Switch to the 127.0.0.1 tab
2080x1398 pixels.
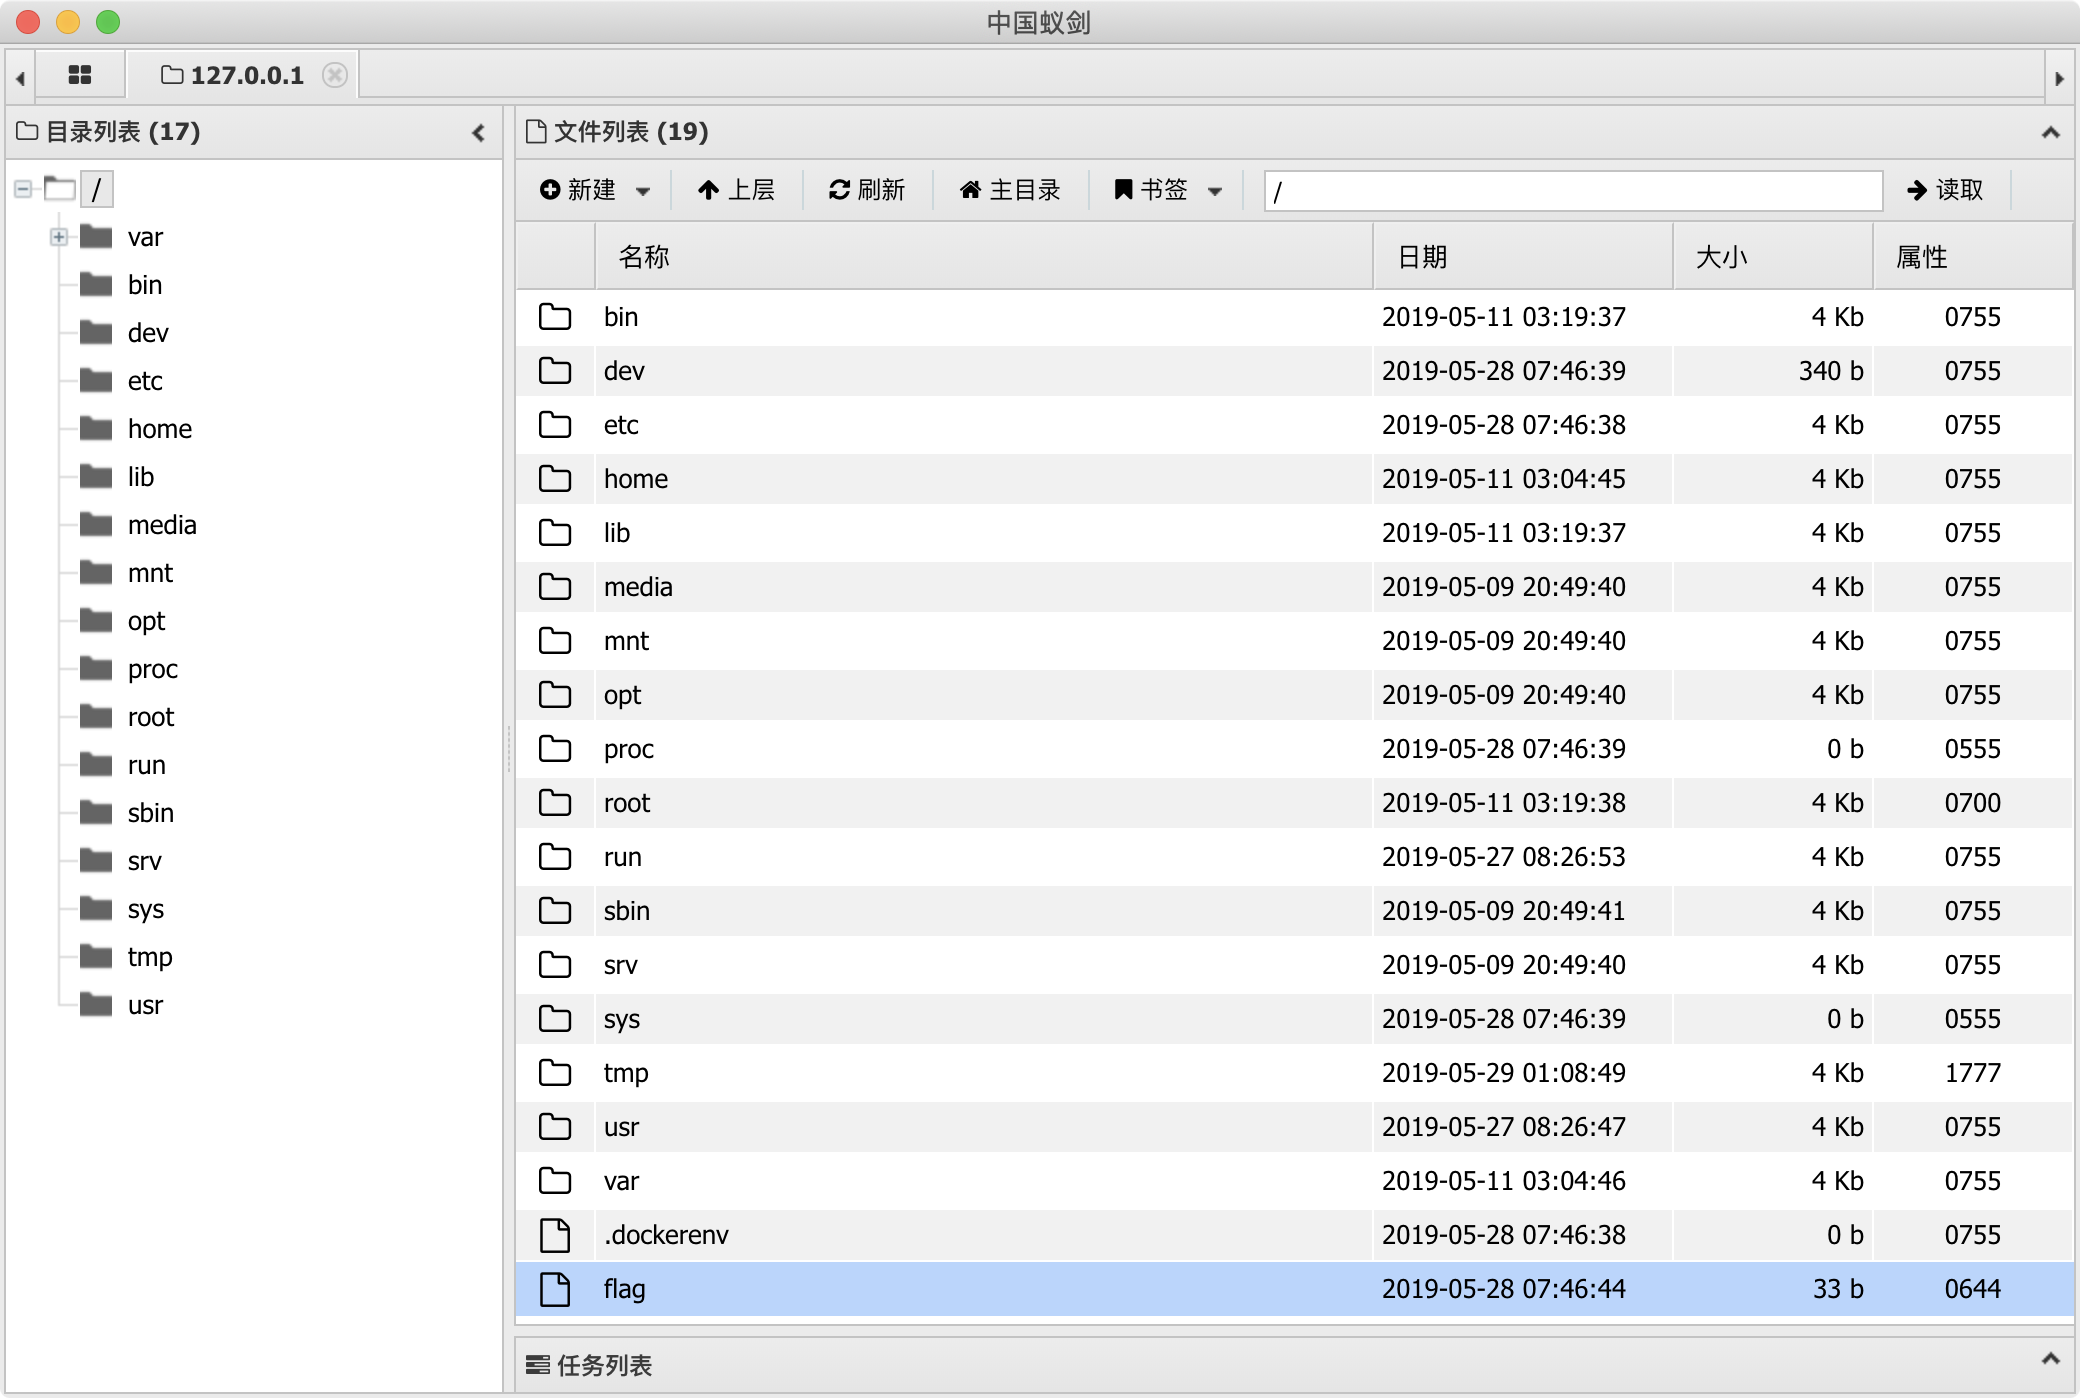(x=245, y=75)
